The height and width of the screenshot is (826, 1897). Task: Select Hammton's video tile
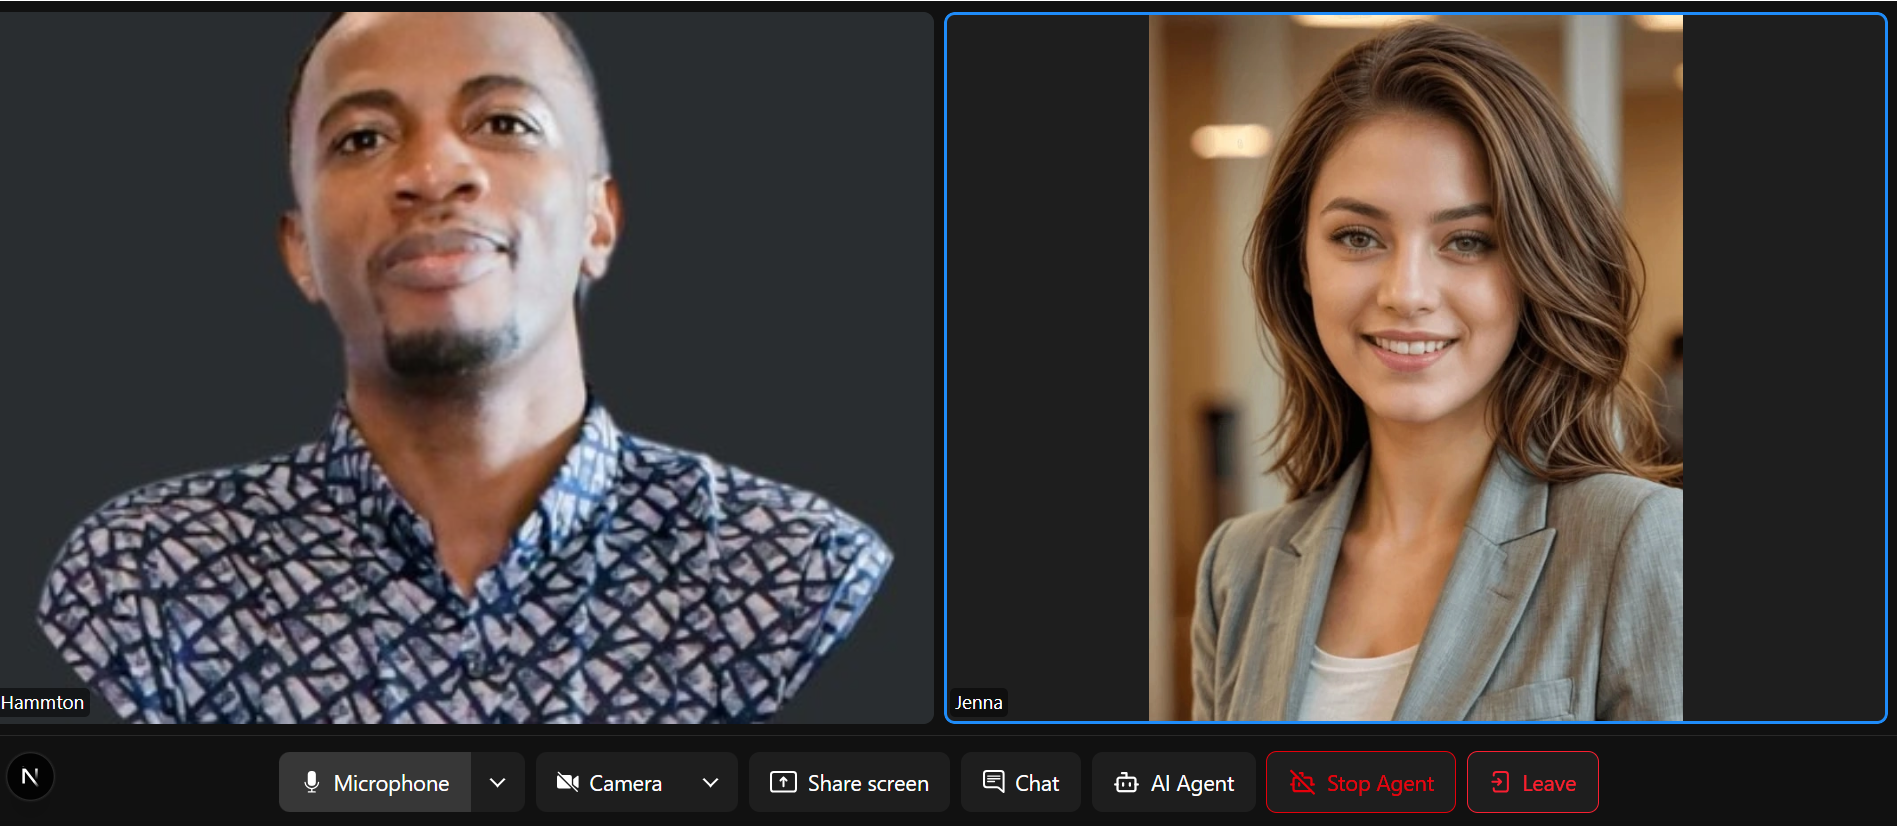(466, 367)
